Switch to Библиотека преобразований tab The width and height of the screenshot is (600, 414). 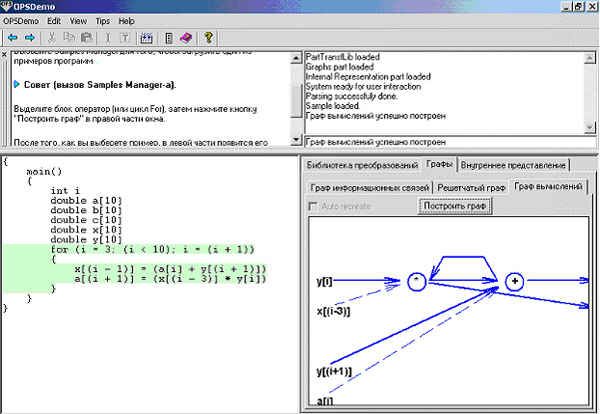pyautogui.click(x=362, y=165)
